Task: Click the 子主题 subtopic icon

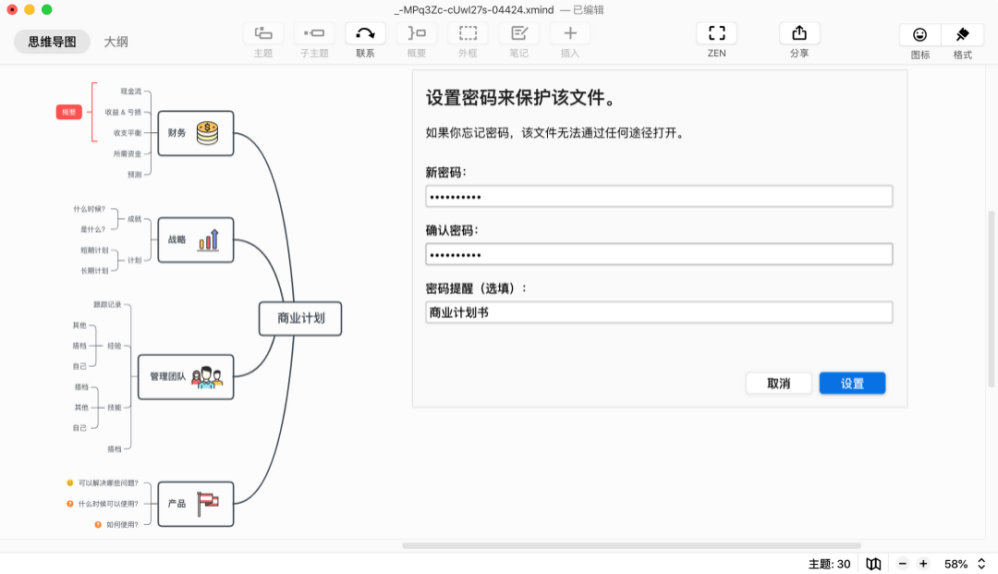Action: click(x=314, y=33)
